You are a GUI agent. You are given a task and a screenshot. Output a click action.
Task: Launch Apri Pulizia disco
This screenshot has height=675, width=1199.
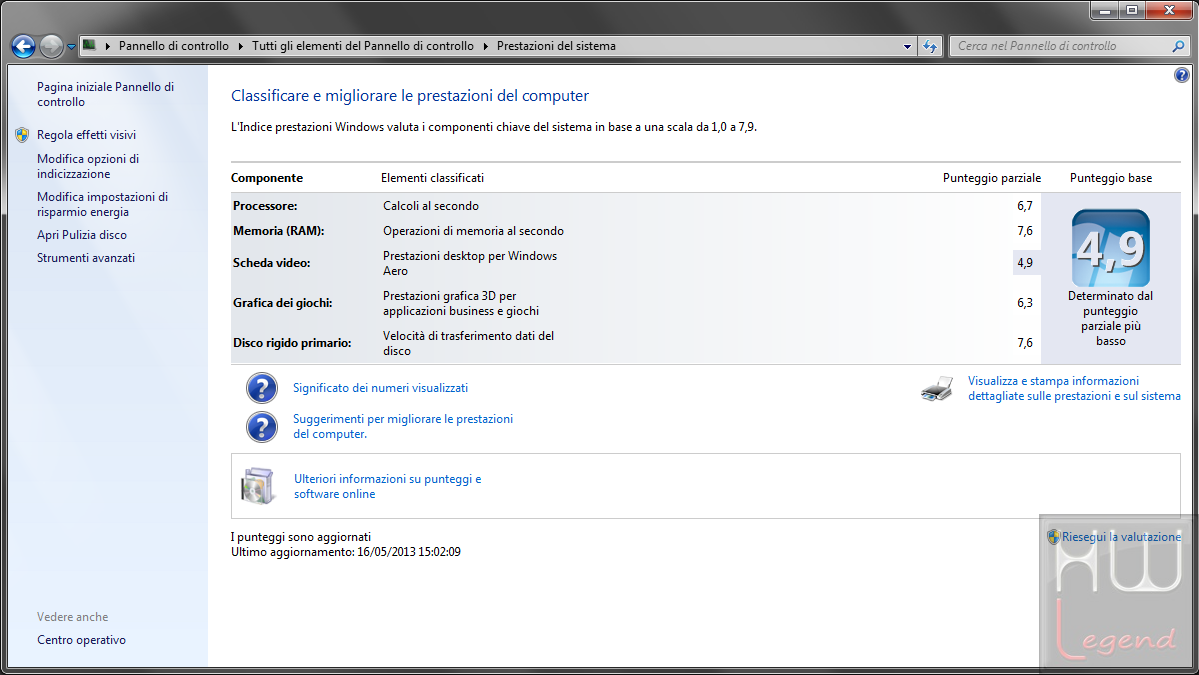point(82,235)
